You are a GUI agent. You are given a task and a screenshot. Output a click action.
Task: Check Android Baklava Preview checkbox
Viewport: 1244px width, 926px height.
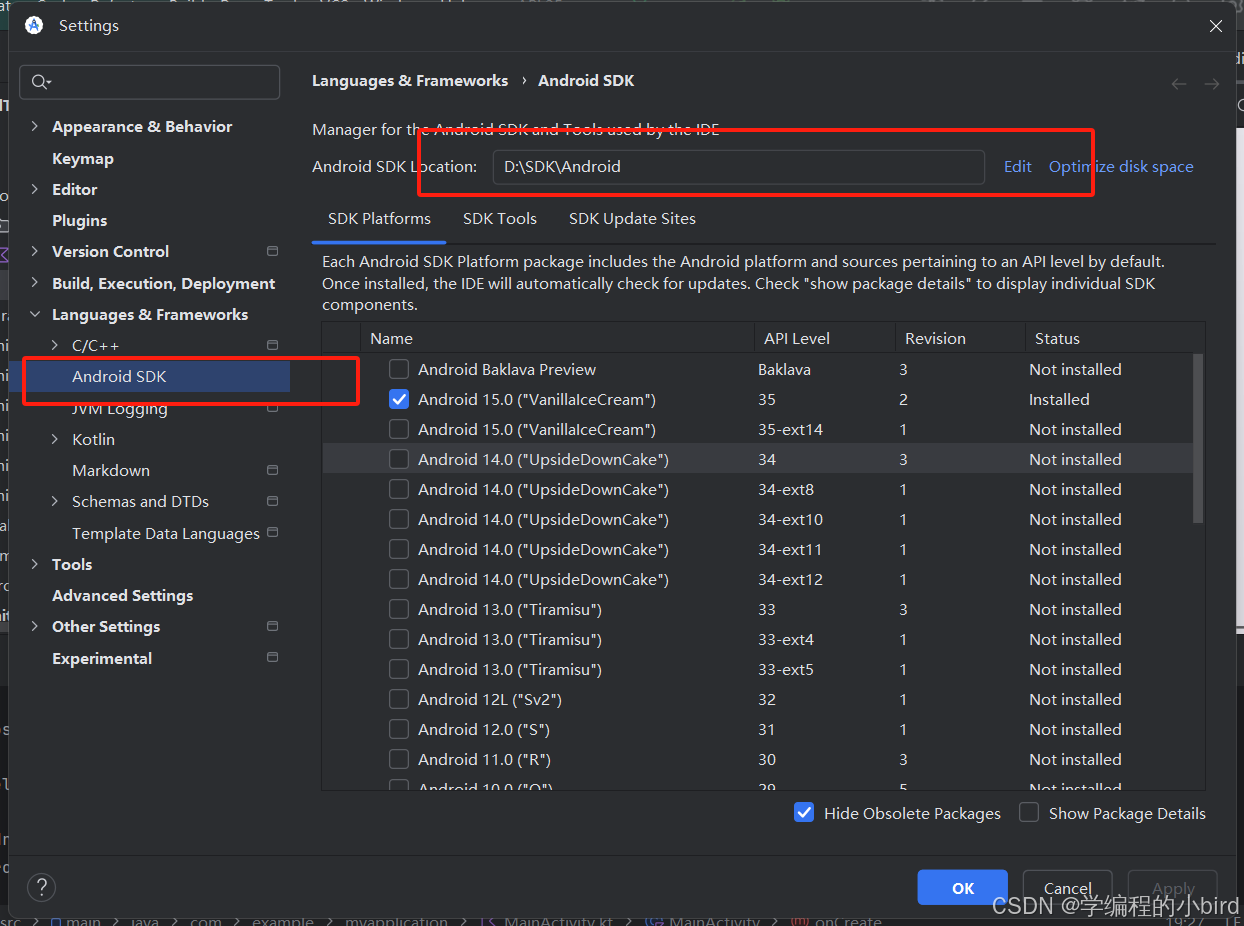pos(399,369)
